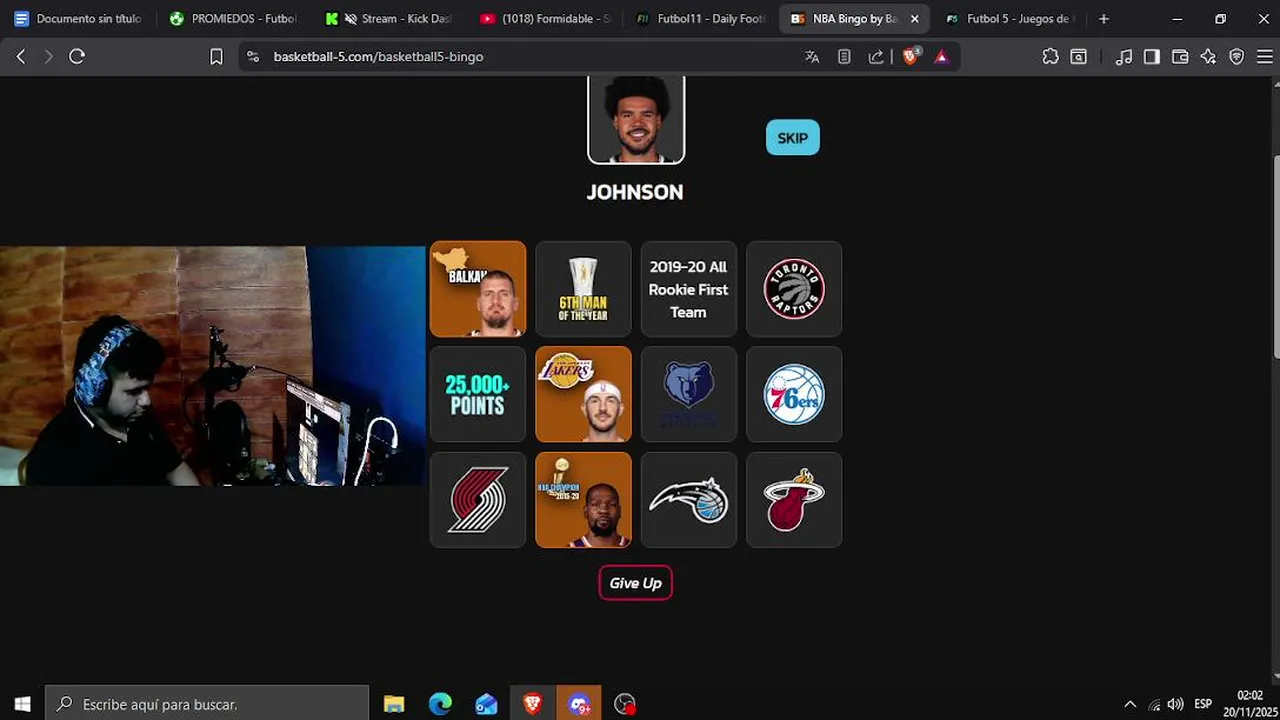The height and width of the screenshot is (720, 1280).
Task: Open Brave Rewards triangle icon
Action: point(941,57)
